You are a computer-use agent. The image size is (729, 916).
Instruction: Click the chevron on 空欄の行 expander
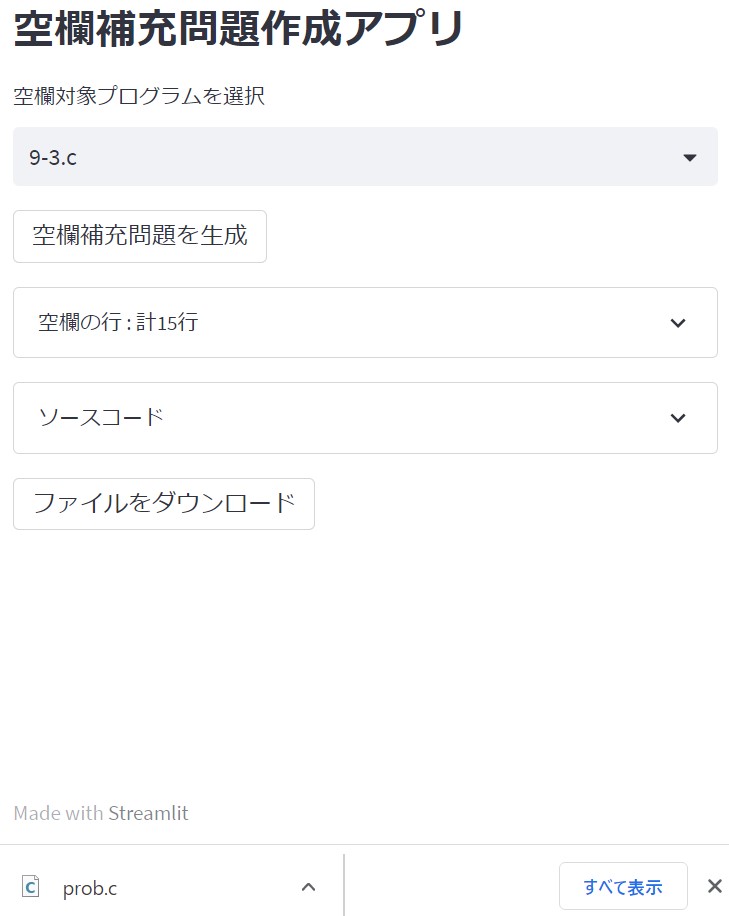(x=678, y=323)
